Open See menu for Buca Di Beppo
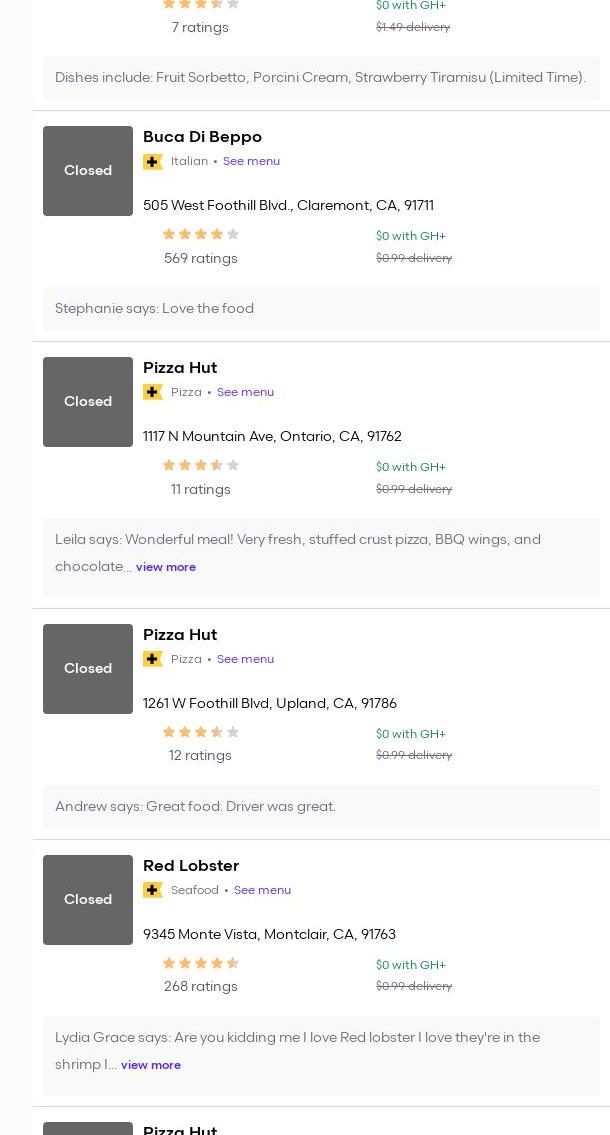The height and width of the screenshot is (1135, 610). tap(251, 161)
